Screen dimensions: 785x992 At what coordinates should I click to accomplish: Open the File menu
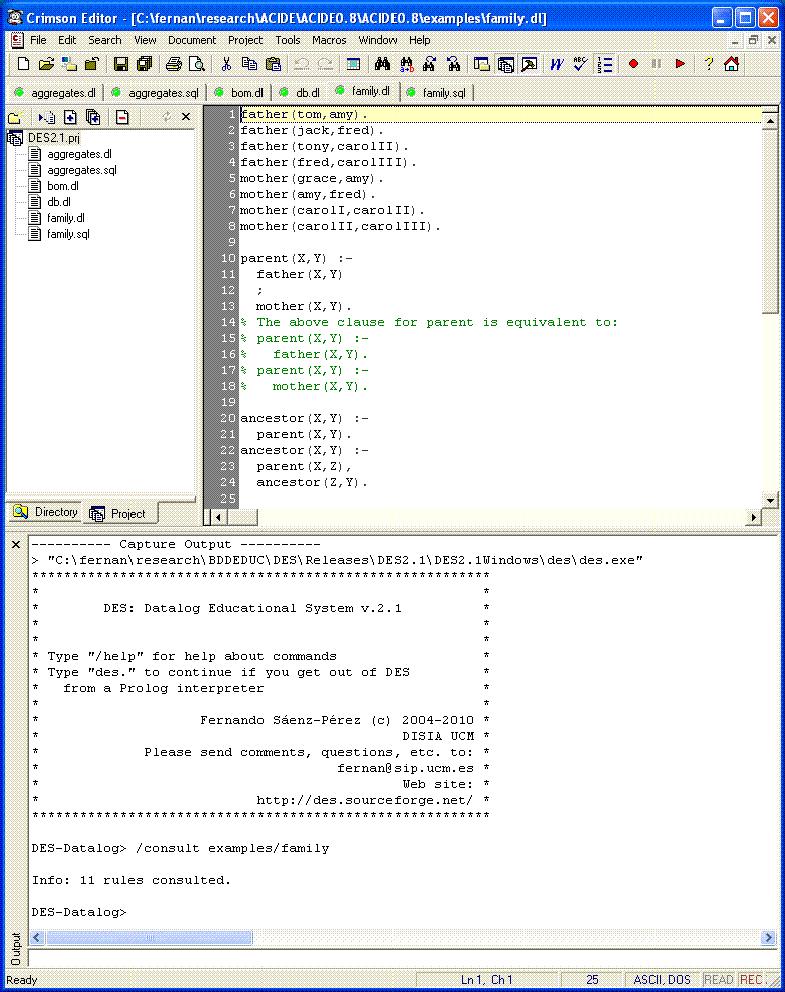coord(38,40)
